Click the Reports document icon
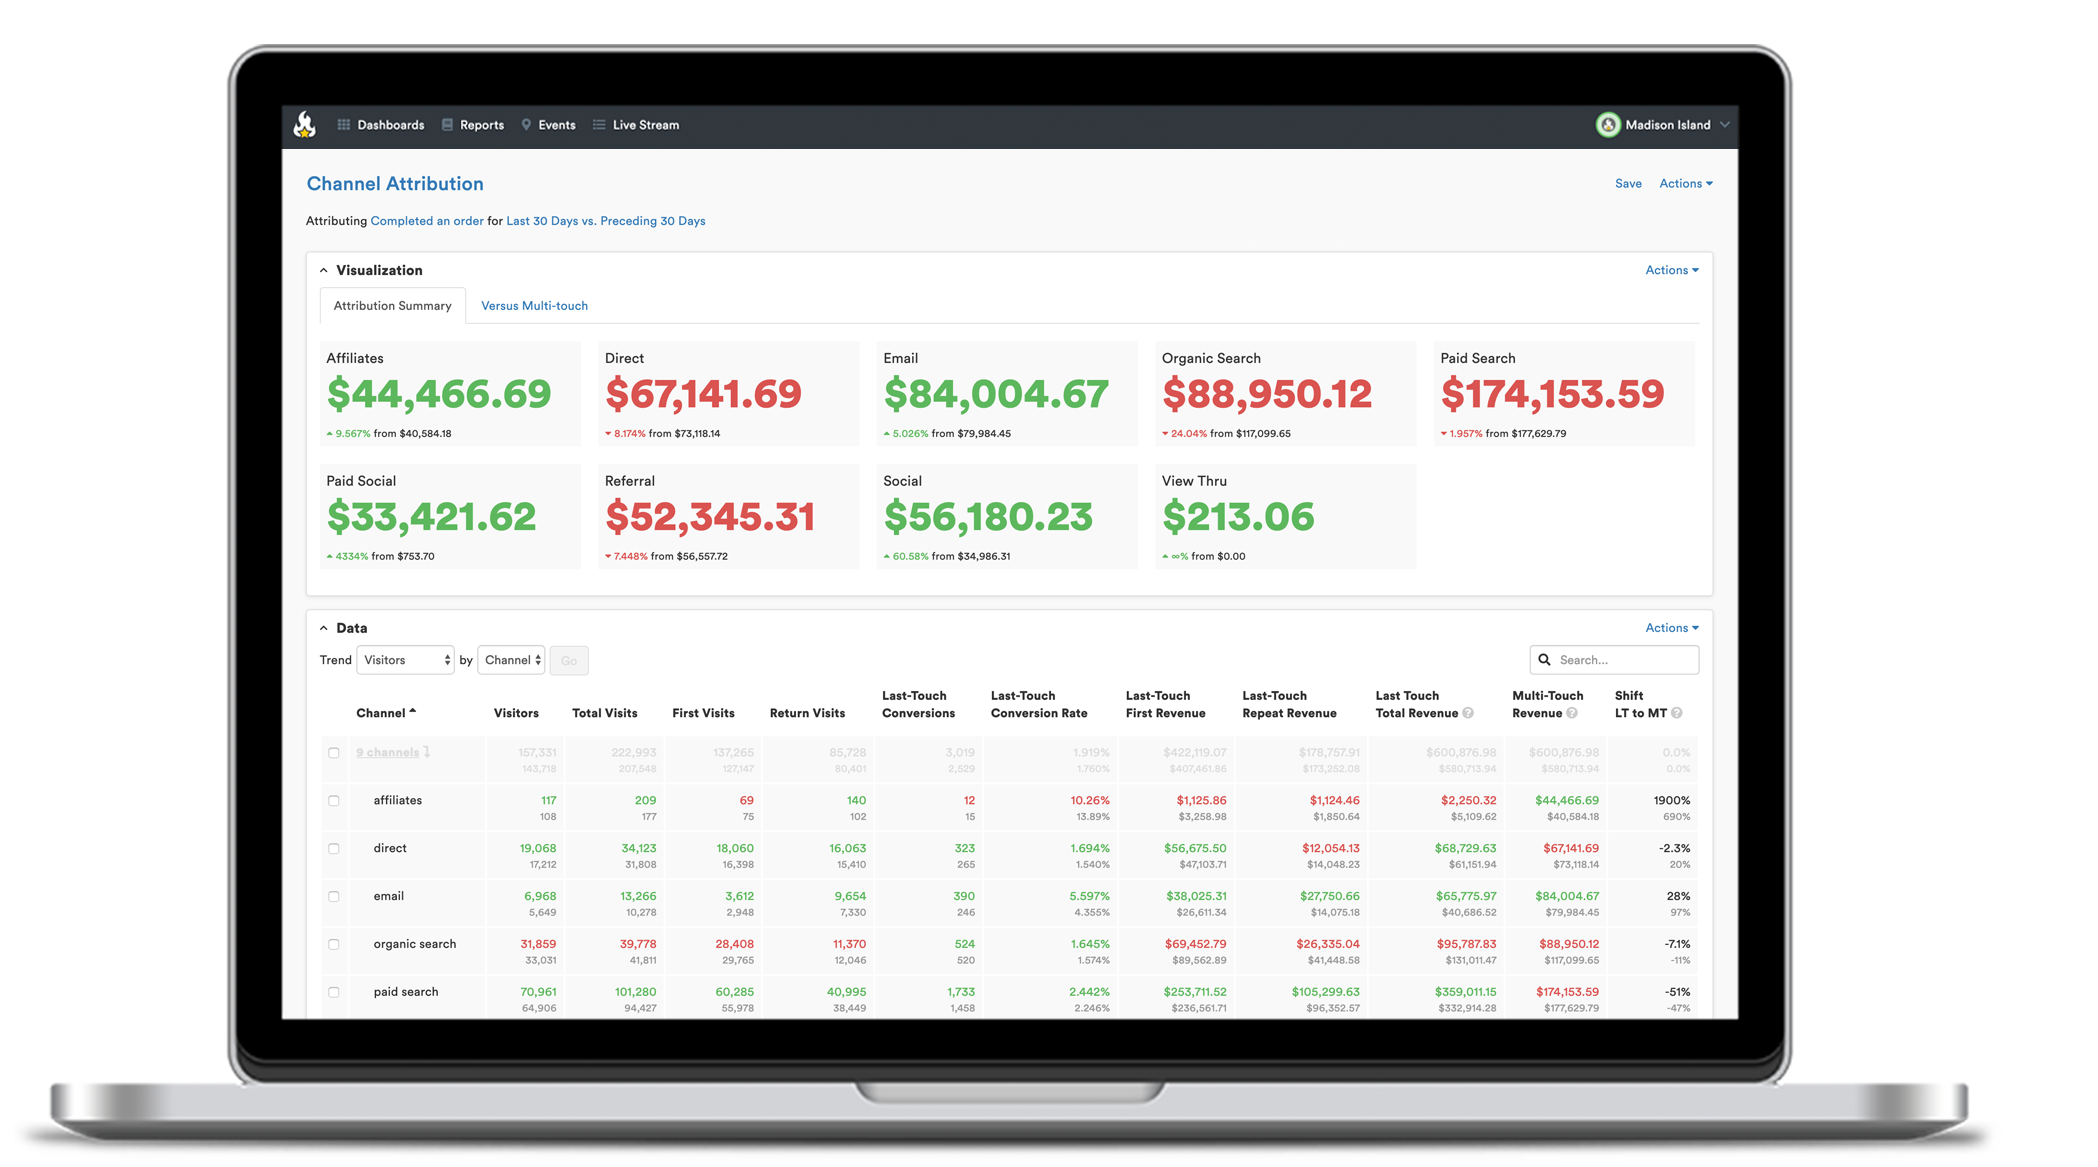 [x=447, y=125]
